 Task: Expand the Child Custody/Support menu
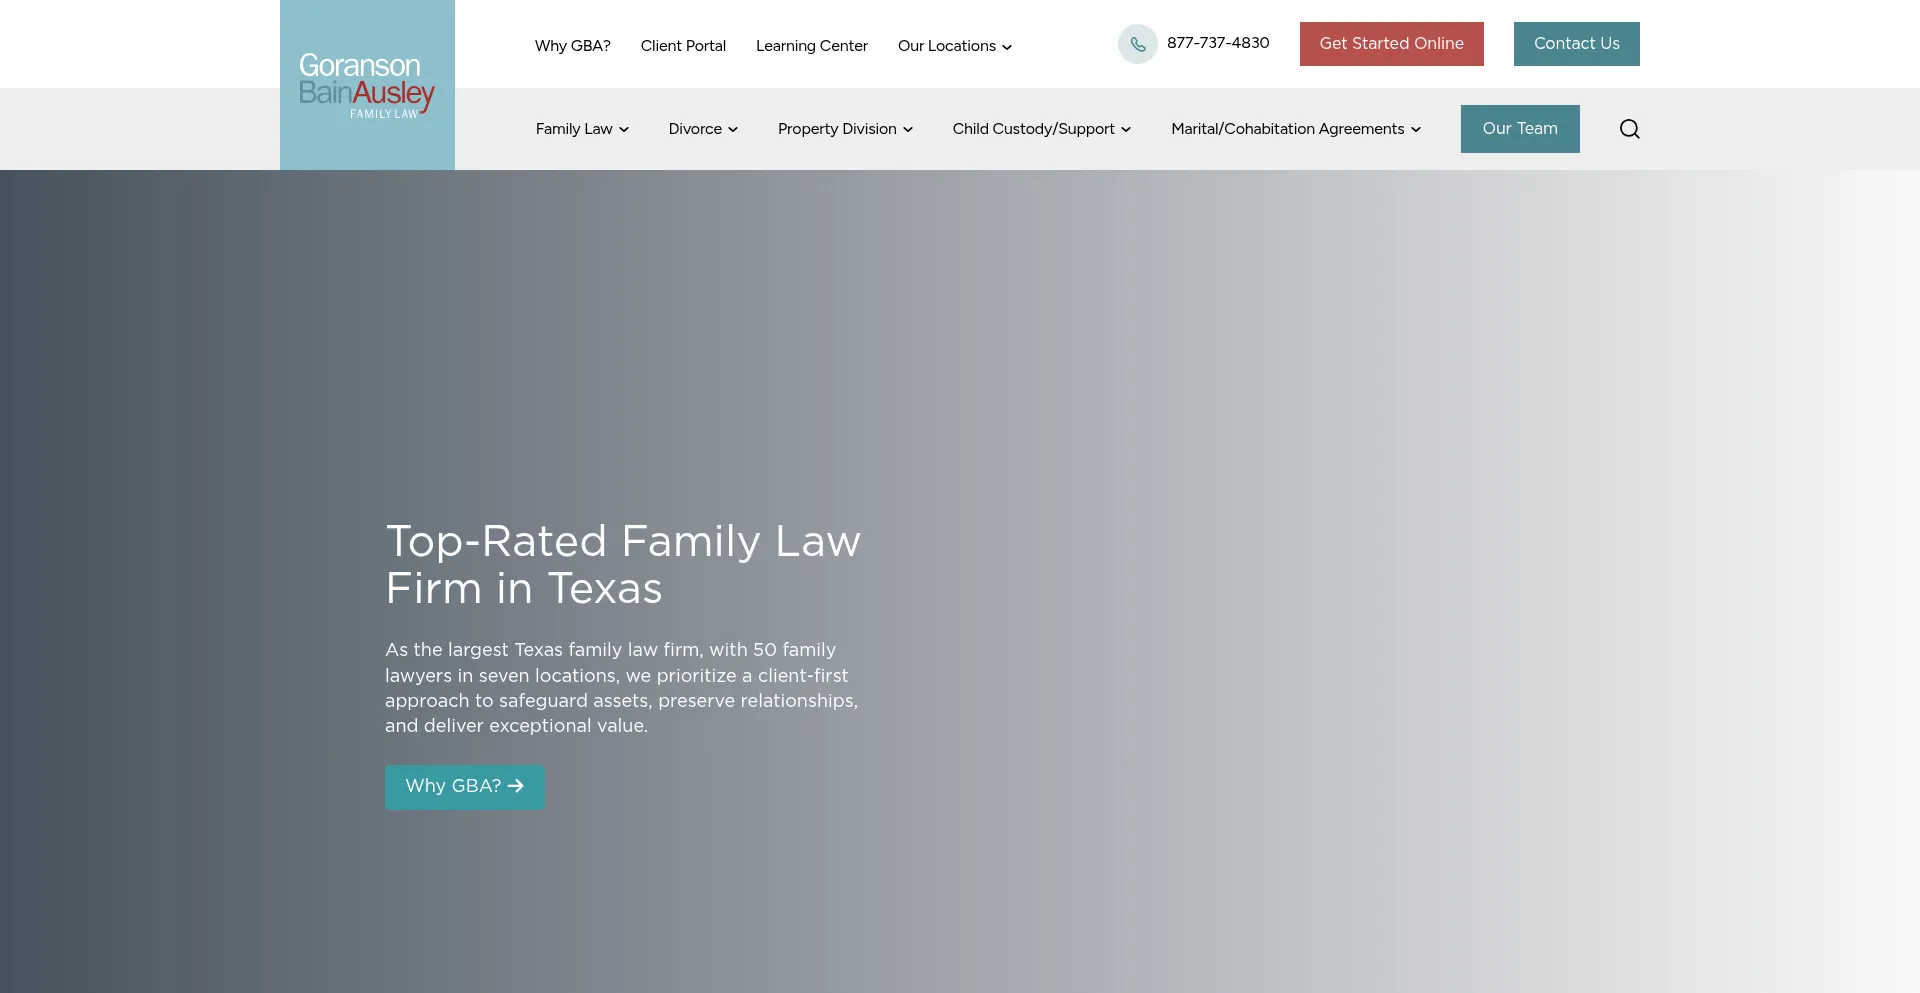(1040, 128)
